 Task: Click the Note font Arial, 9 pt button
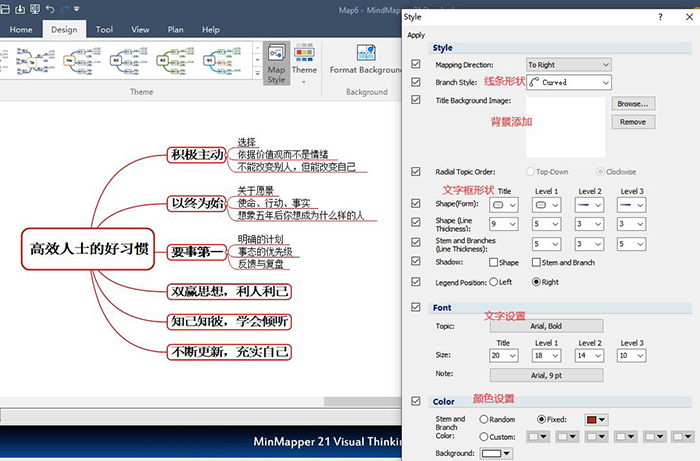[546, 375]
